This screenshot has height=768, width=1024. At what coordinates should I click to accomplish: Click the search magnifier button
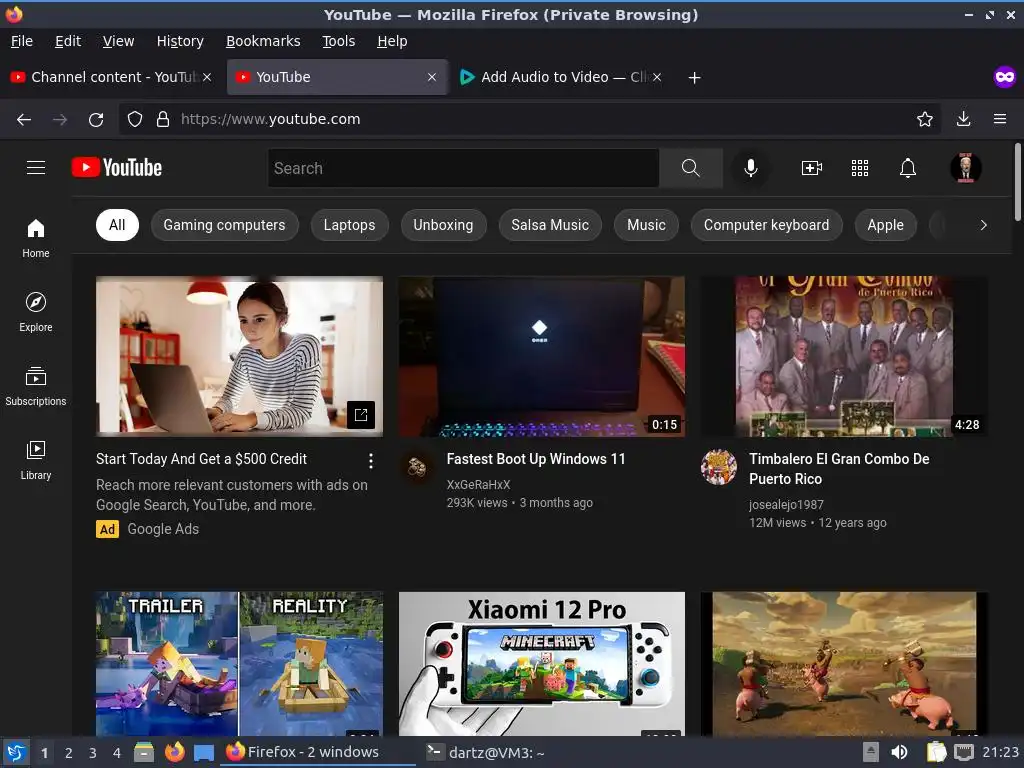691,168
